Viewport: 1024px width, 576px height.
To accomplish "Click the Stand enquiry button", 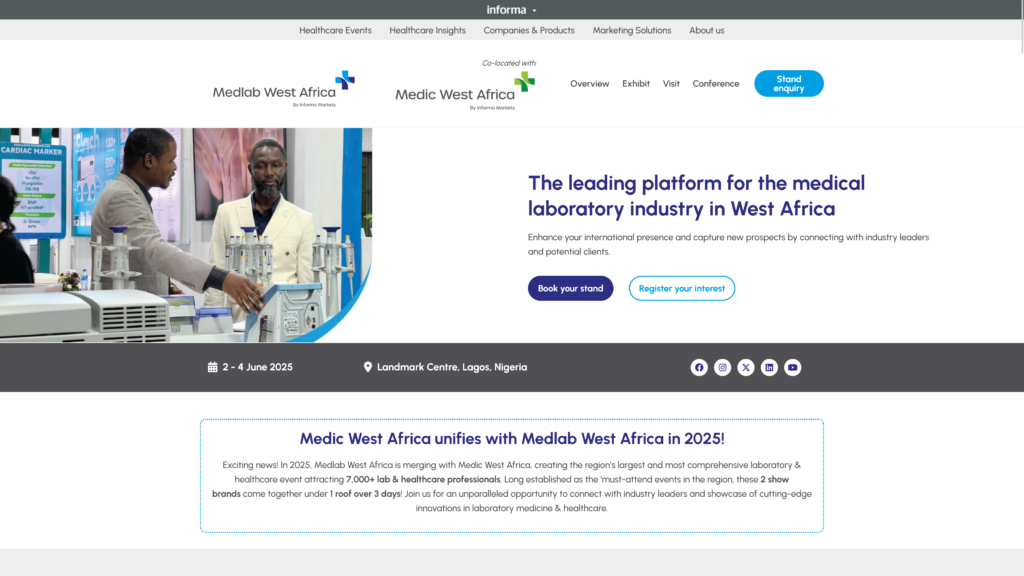I will click(x=789, y=84).
